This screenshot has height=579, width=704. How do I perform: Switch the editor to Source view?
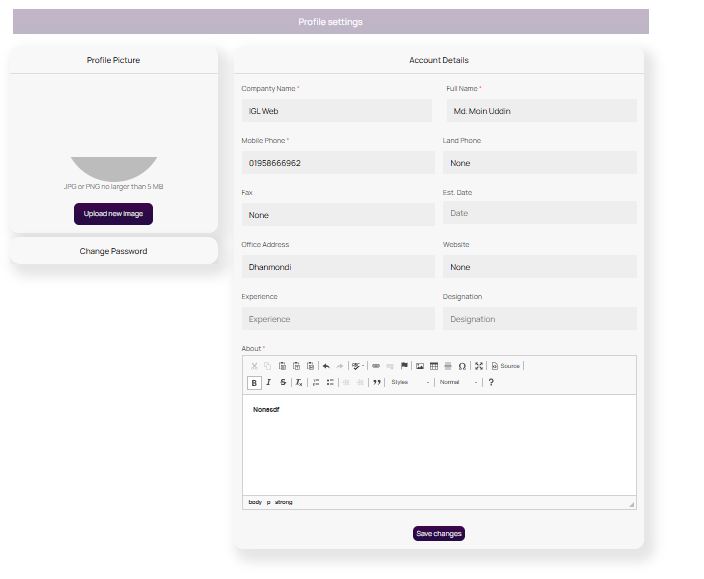point(505,366)
